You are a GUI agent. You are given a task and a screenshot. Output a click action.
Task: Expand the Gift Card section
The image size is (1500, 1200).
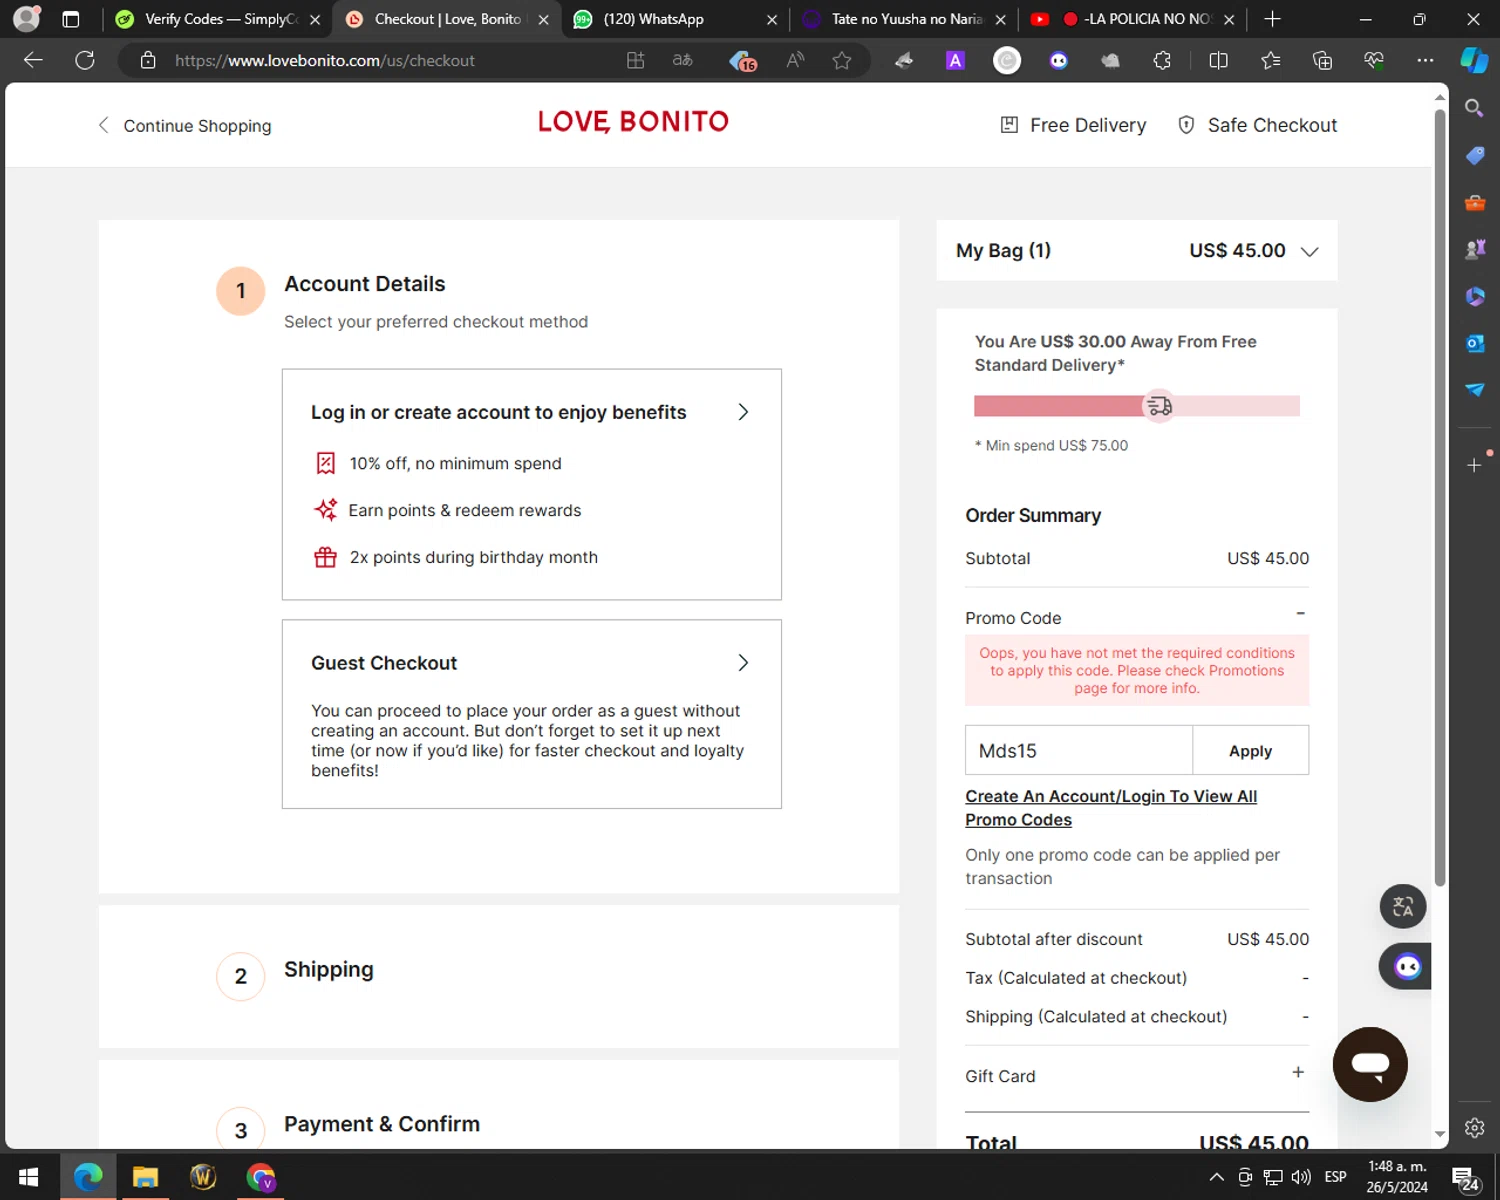(1298, 1072)
